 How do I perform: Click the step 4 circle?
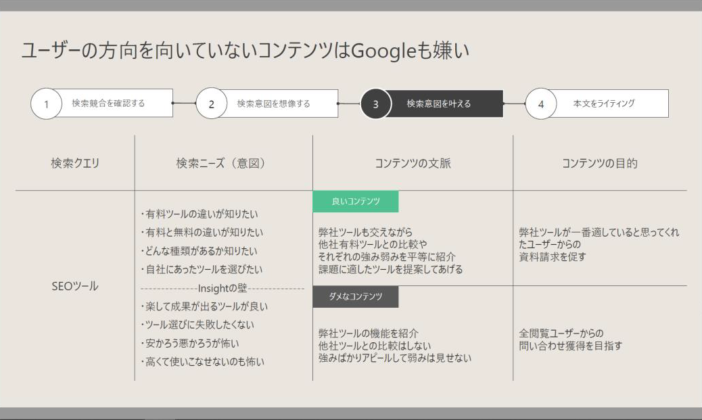click(x=540, y=103)
